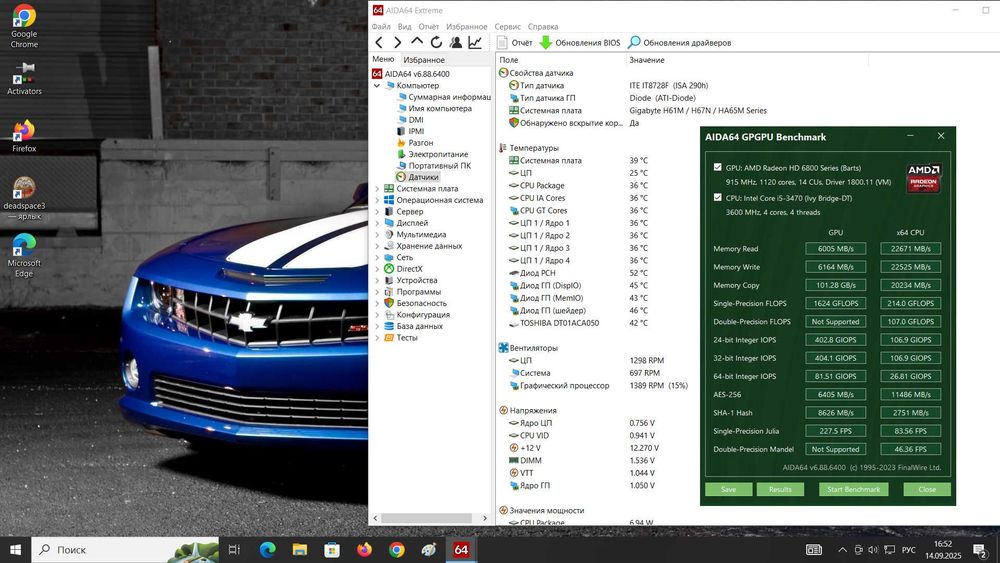The width and height of the screenshot is (1000, 563).
Task: Click the up-level arrow toolbar icon
Action: pos(416,42)
